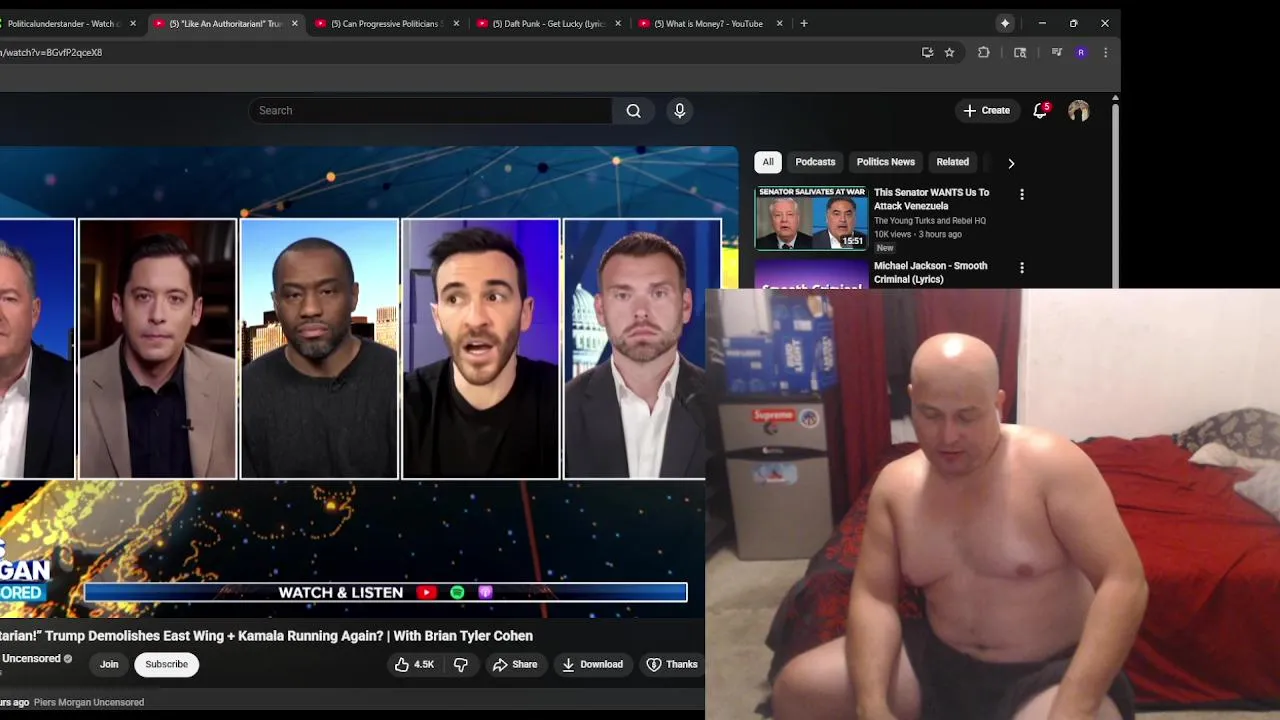Dislike the video with thumbs down
The height and width of the screenshot is (720, 1280).
click(461, 664)
